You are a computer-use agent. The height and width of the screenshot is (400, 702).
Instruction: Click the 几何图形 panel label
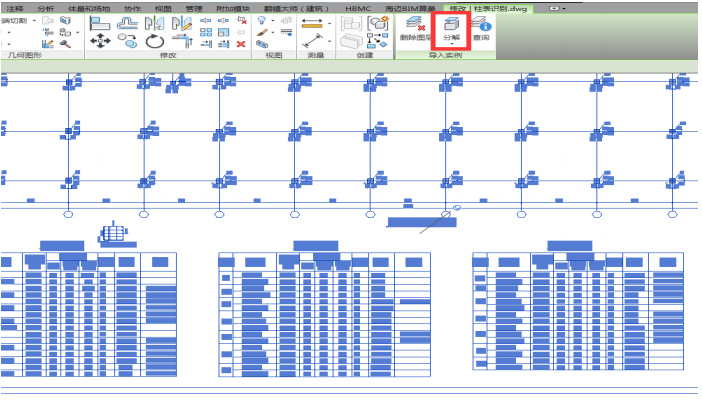point(25,55)
